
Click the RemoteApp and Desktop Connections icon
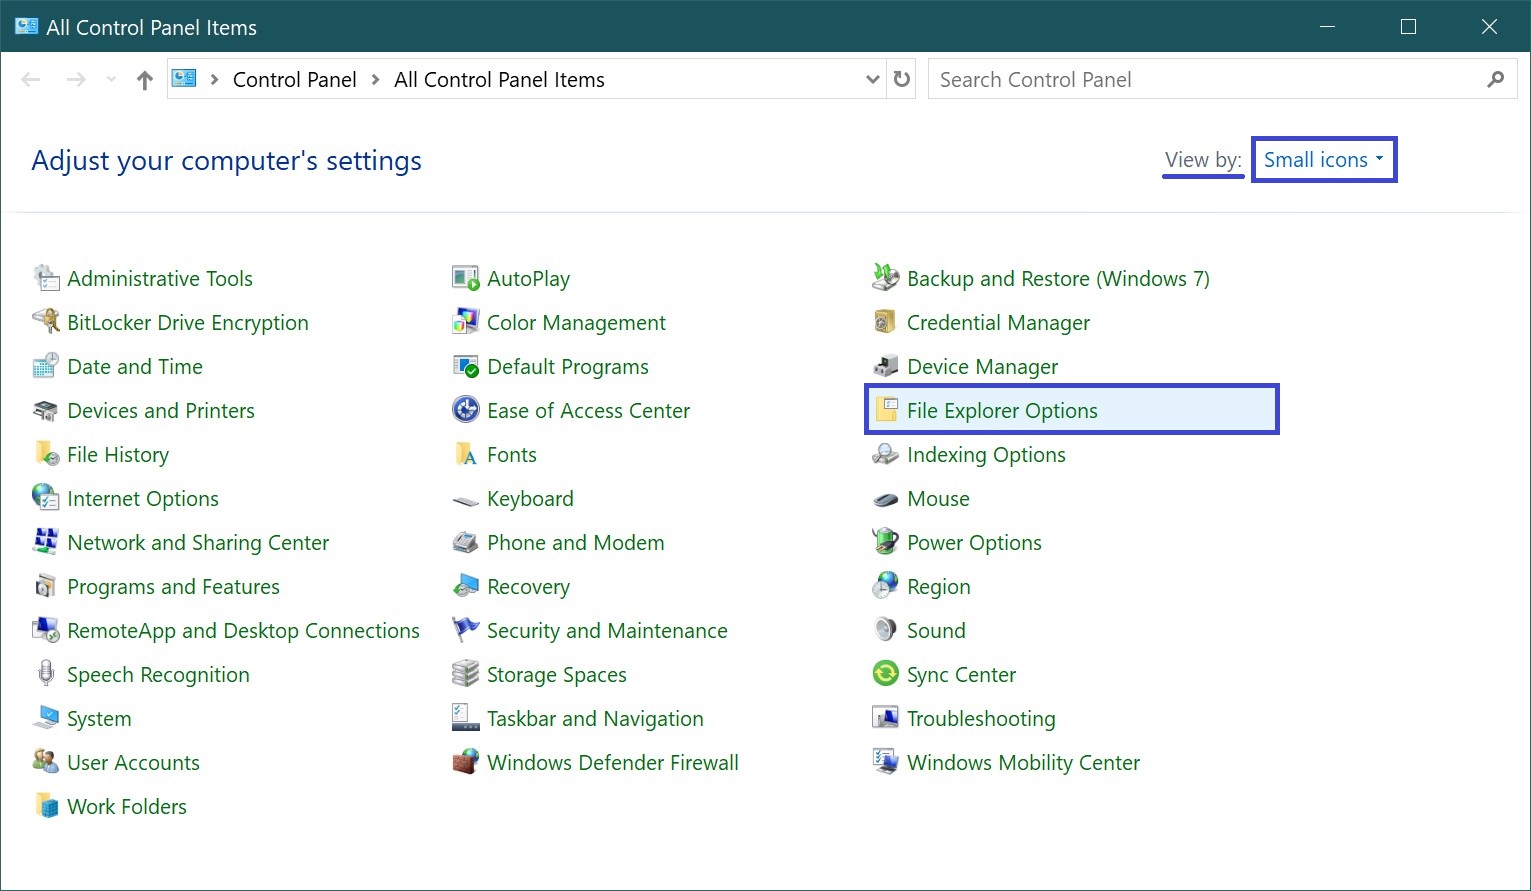pos(46,630)
